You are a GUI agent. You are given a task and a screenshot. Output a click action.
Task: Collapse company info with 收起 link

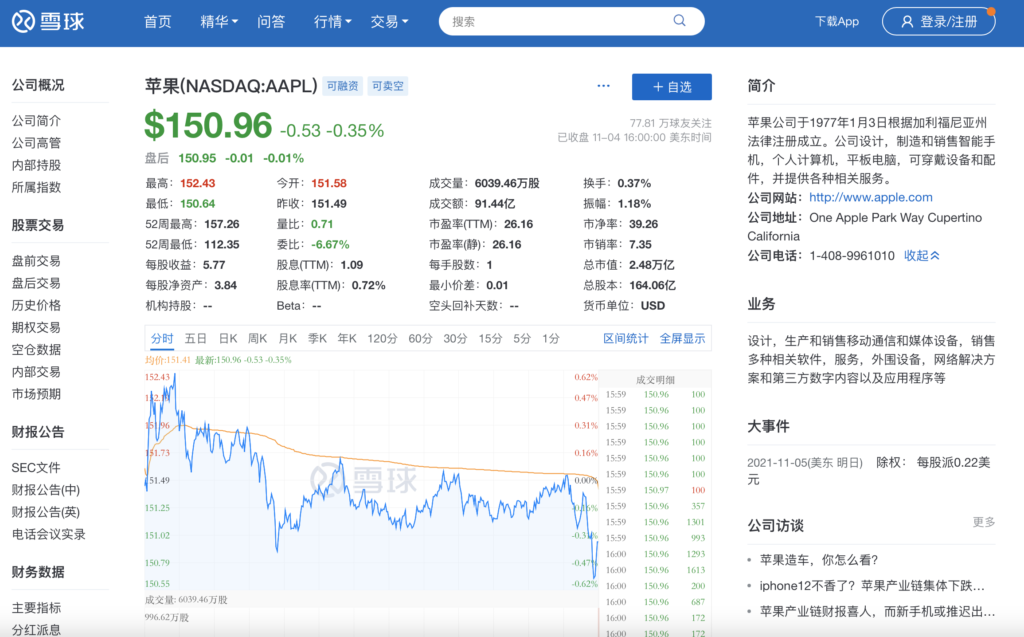tap(921, 255)
